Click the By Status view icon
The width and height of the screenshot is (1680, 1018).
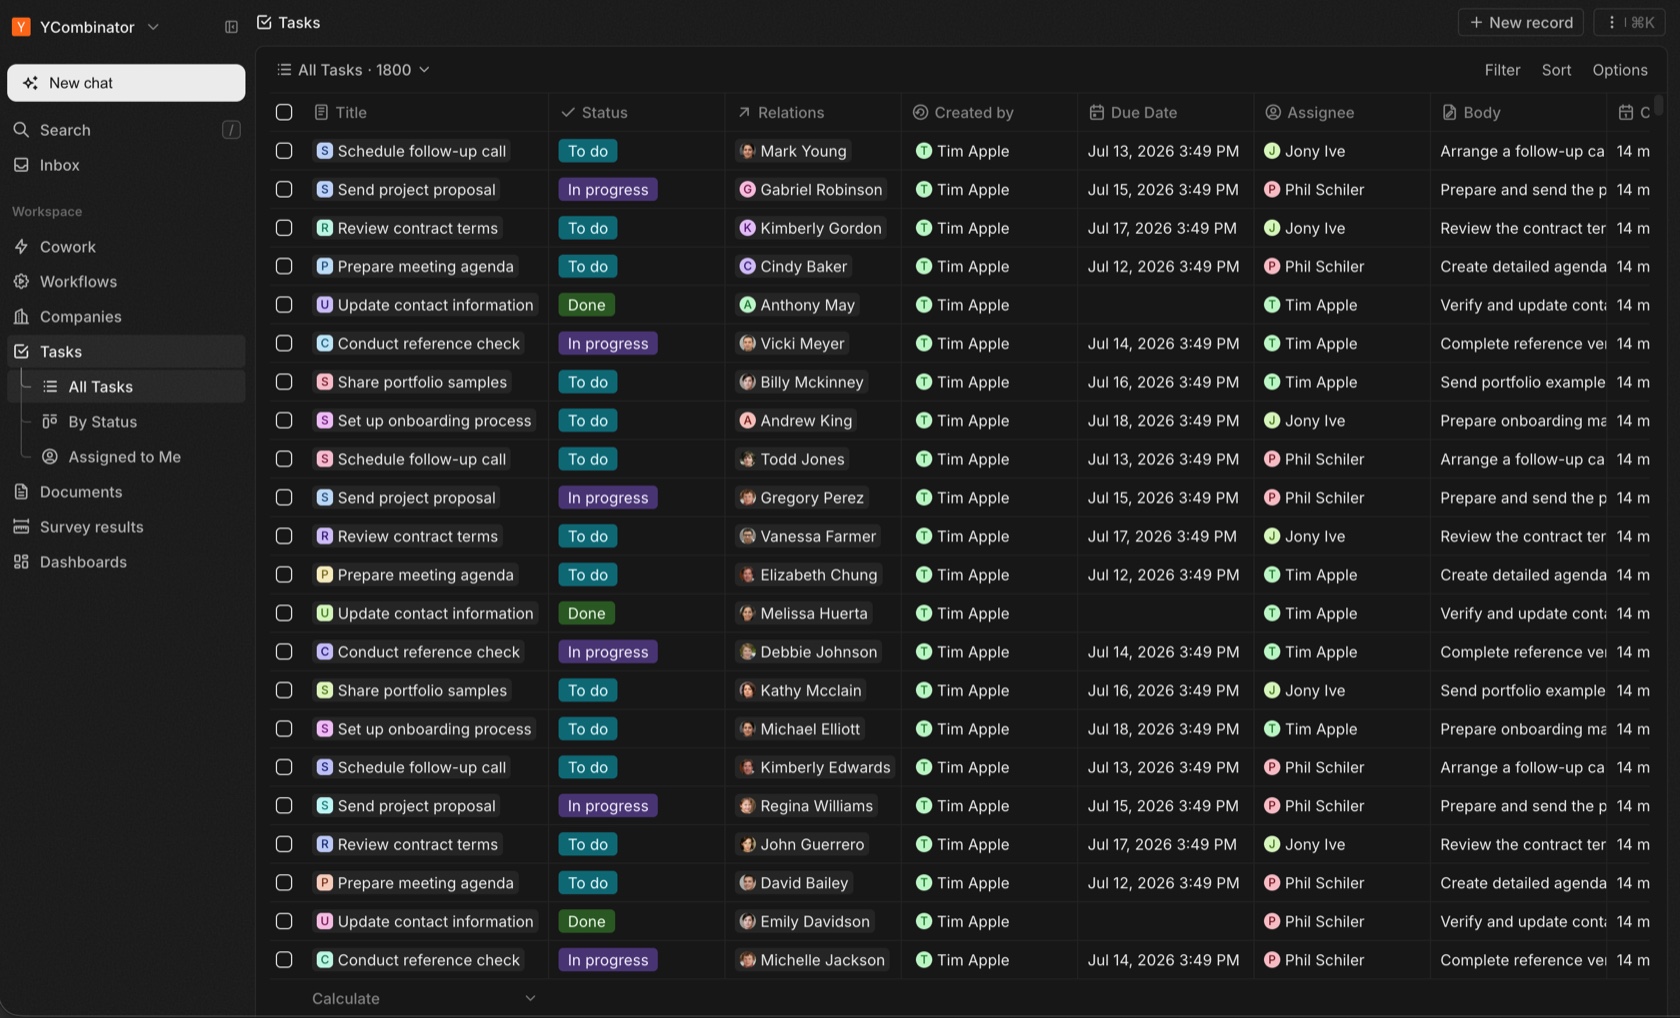coord(50,422)
